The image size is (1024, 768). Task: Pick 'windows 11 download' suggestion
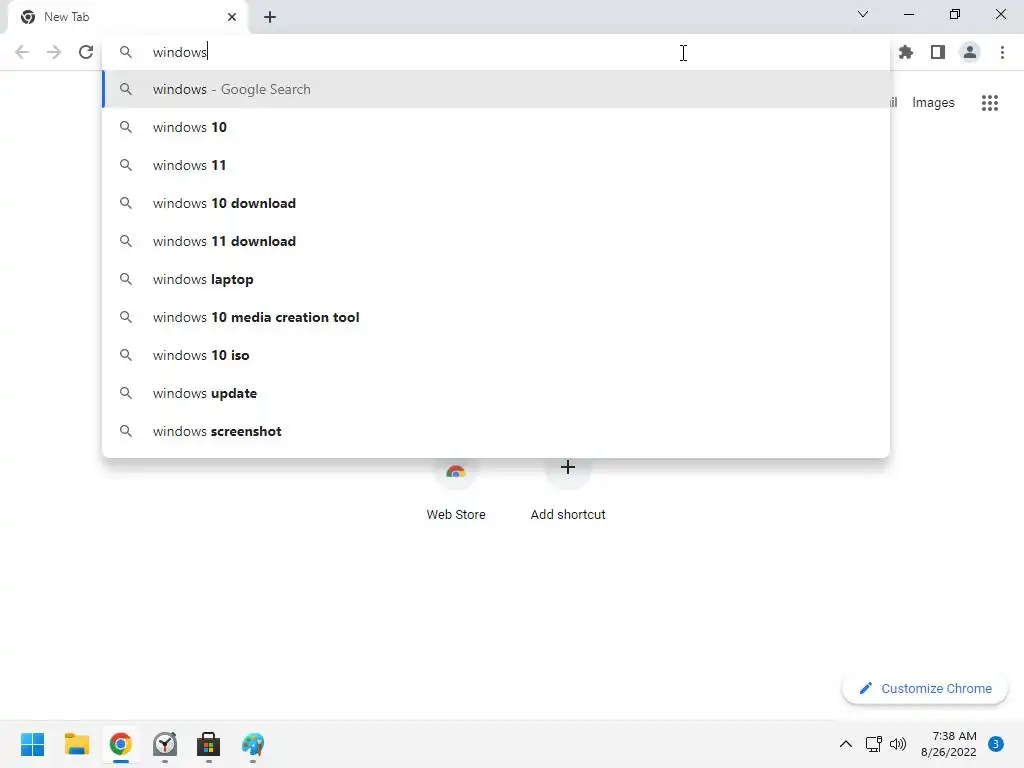(496, 241)
